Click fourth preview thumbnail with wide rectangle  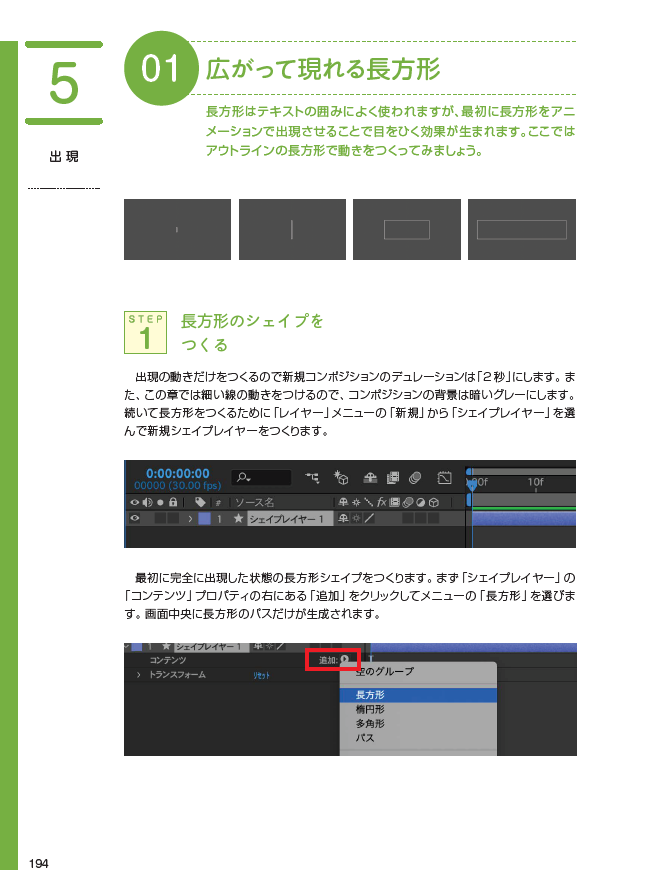pos(522,229)
